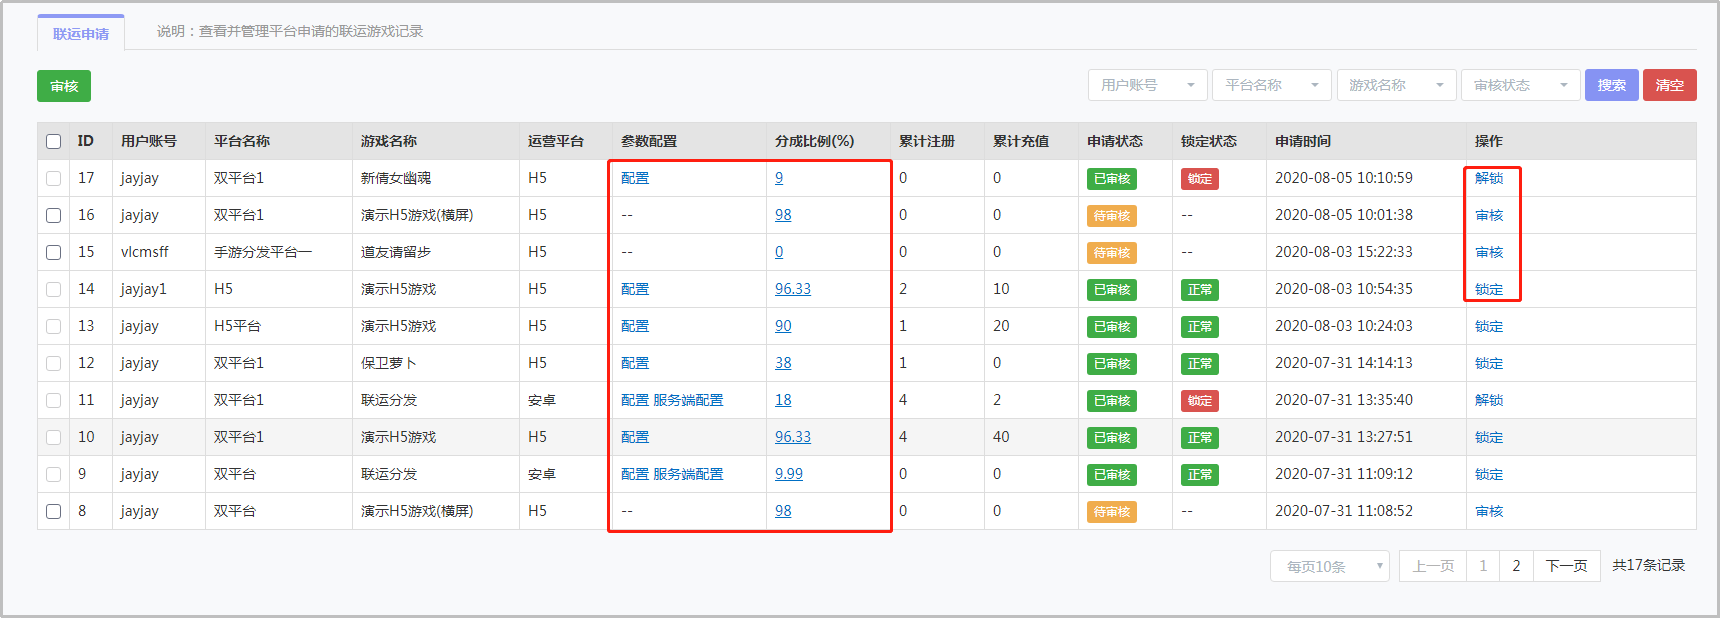Screen dimensions: 1721x619
Task: Click 锁定 action for row ID 12
Action: [1489, 363]
